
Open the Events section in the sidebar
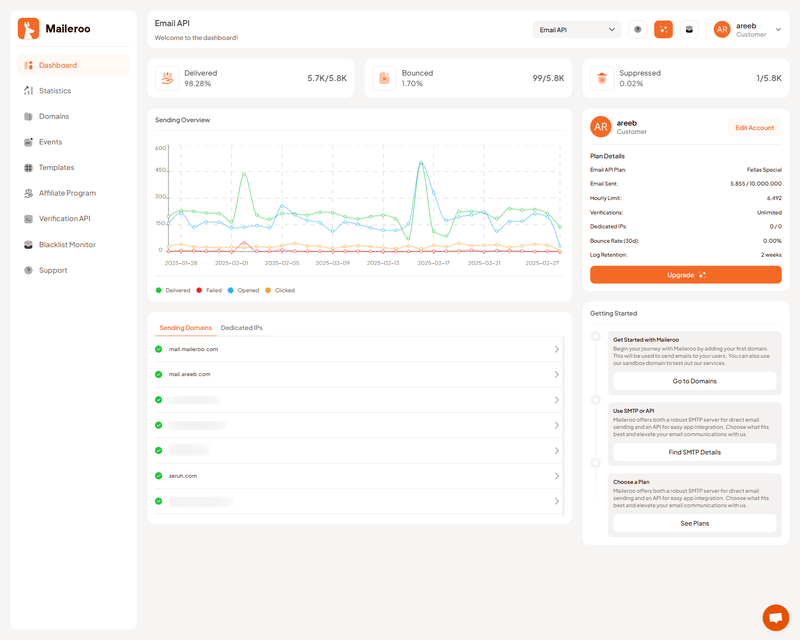pos(50,142)
